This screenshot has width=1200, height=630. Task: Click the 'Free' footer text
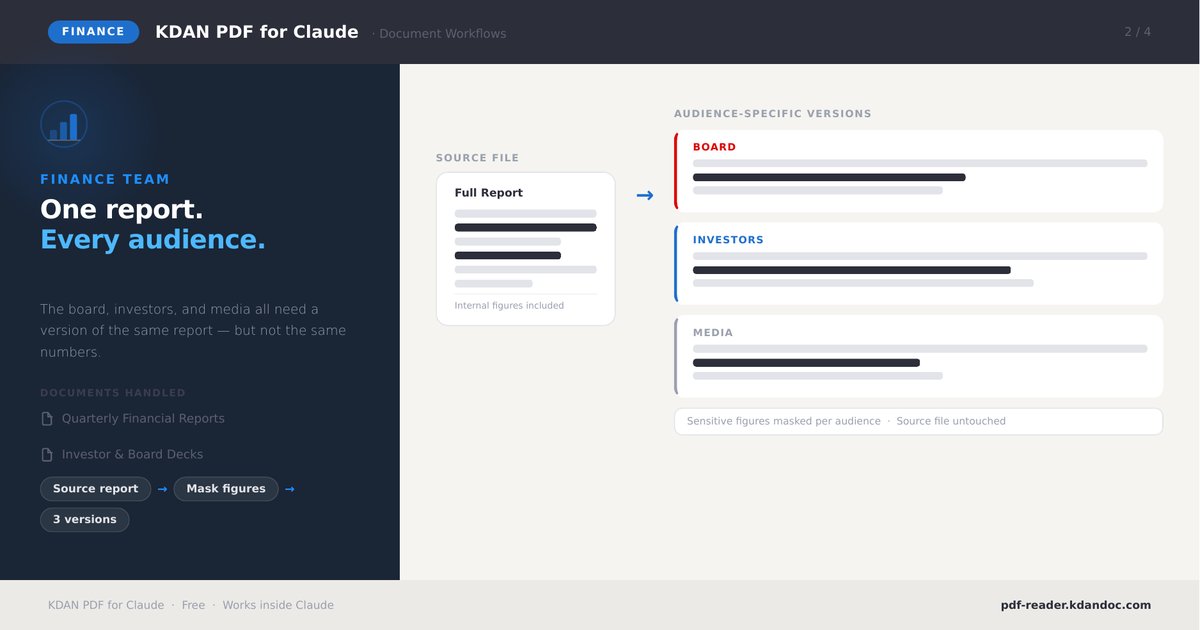pyautogui.click(x=193, y=606)
